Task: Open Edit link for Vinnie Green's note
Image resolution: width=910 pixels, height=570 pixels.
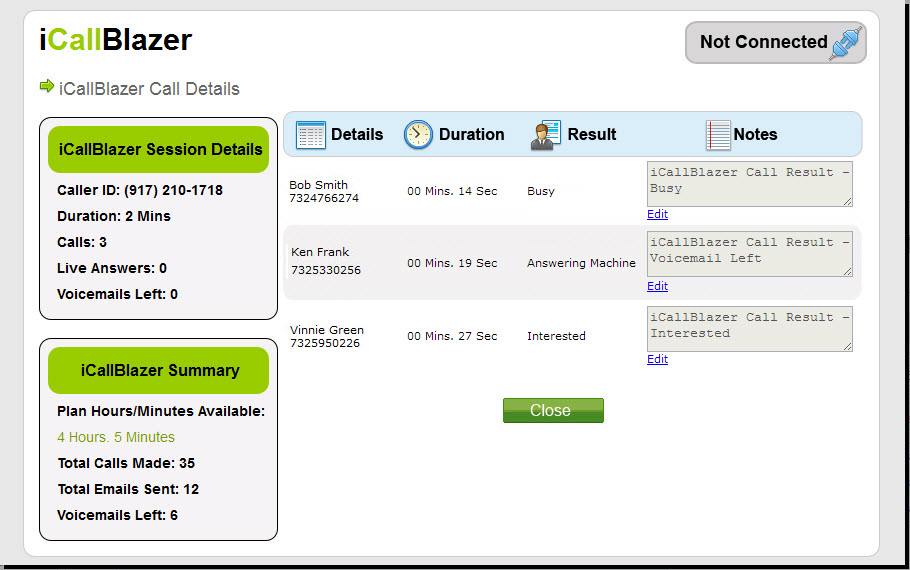Action: [x=657, y=359]
